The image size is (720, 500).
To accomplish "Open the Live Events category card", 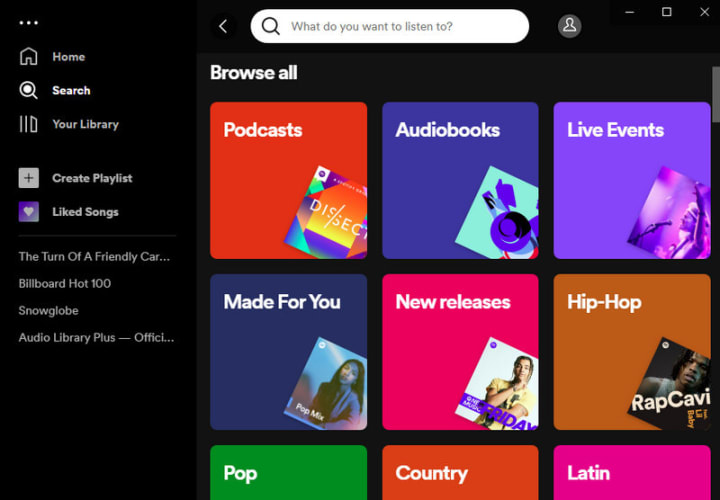I will click(x=632, y=180).
